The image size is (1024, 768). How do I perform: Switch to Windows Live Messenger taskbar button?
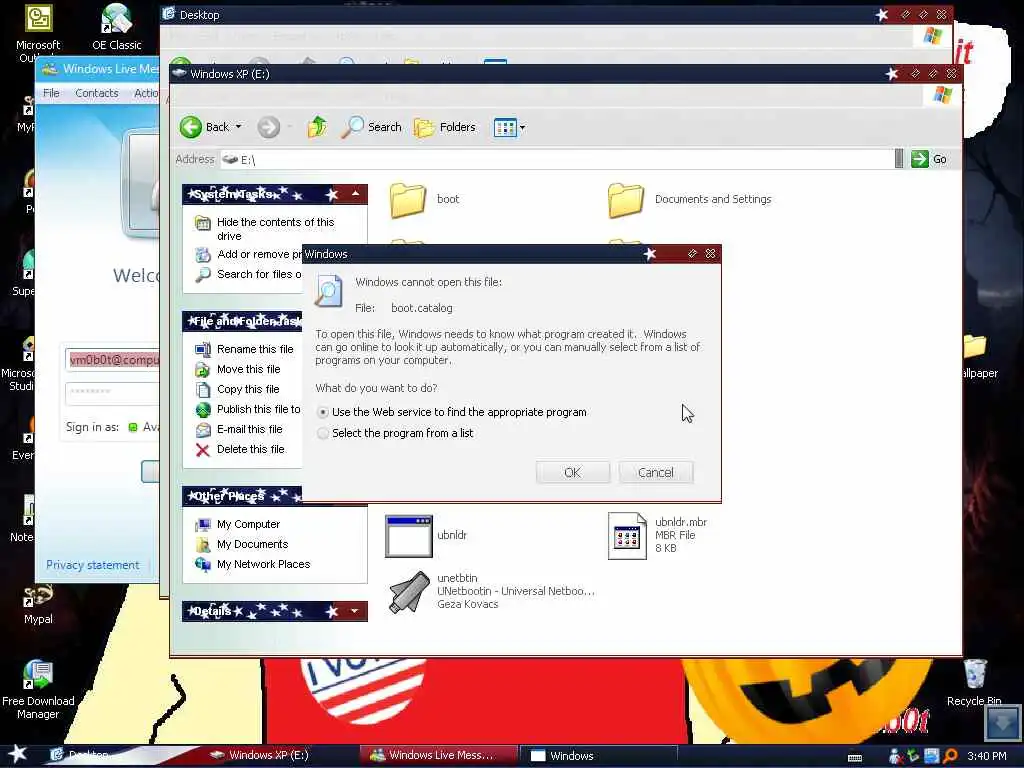438,756
